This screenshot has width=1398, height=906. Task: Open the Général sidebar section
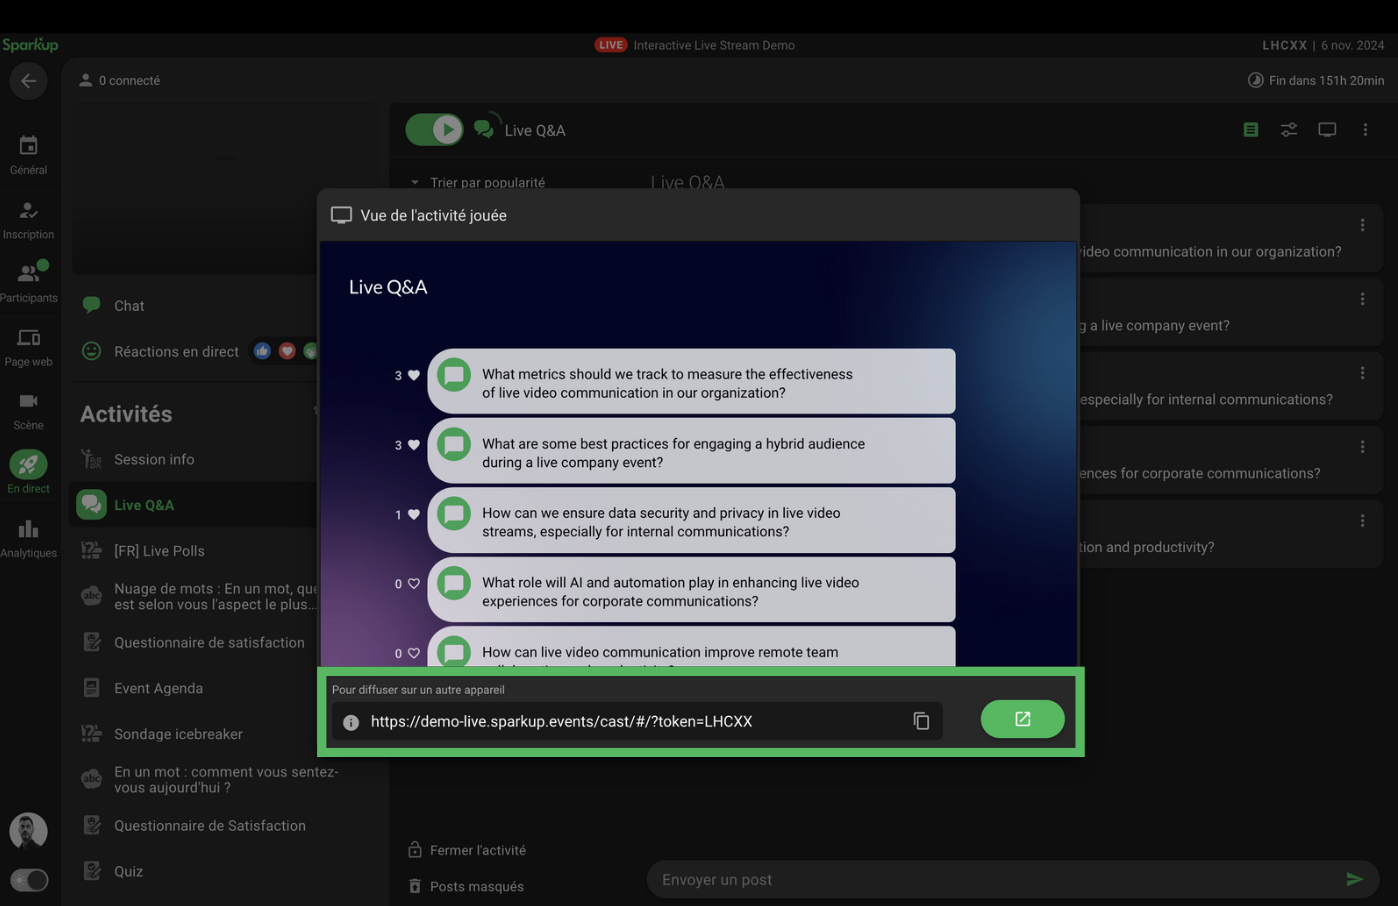coord(28,155)
